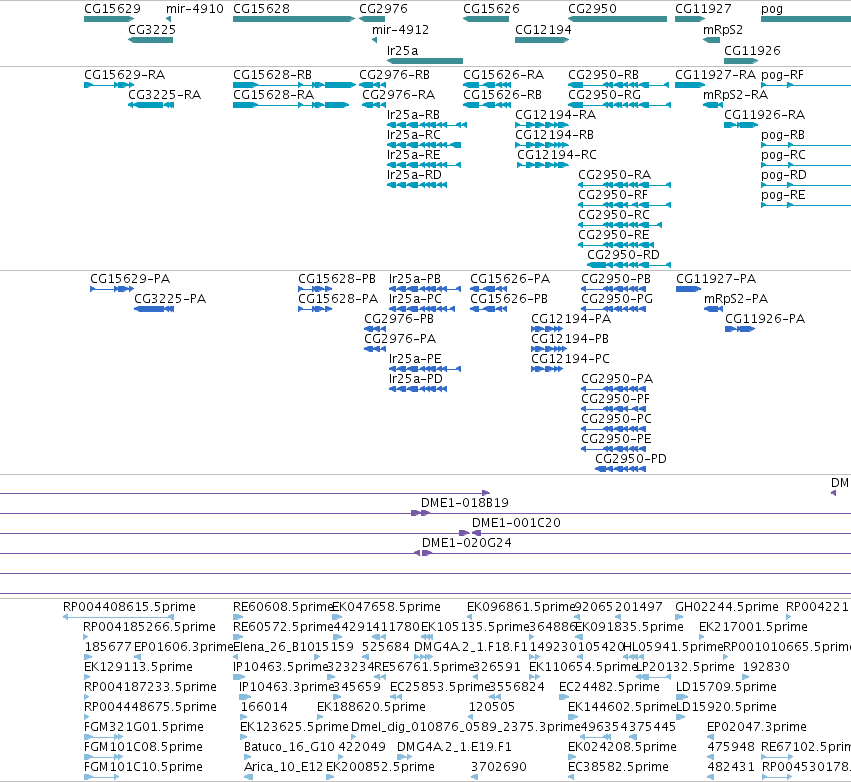Open protein CG15628-PB
Viewport: 851px width, 782px height.
click(337, 278)
